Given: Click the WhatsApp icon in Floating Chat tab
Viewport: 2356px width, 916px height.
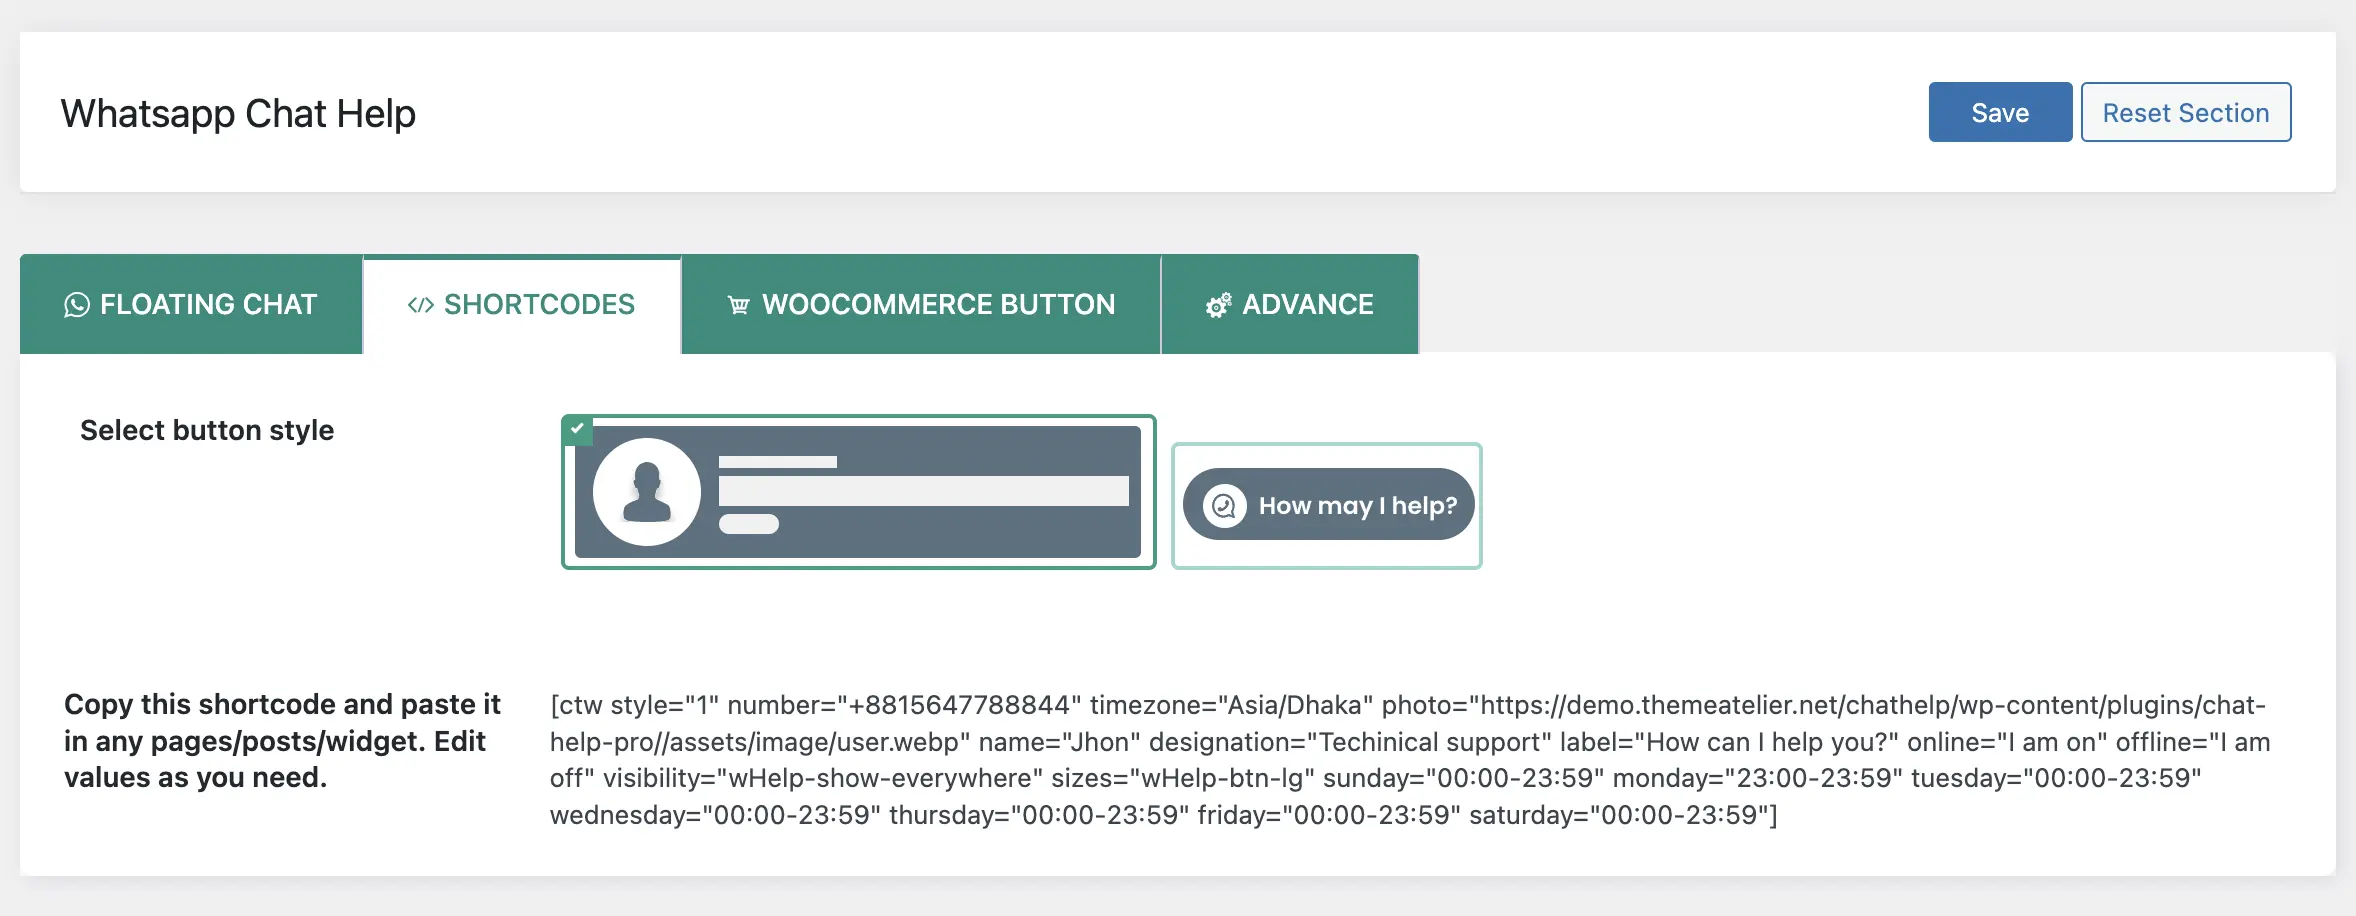Looking at the screenshot, I should click(77, 305).
